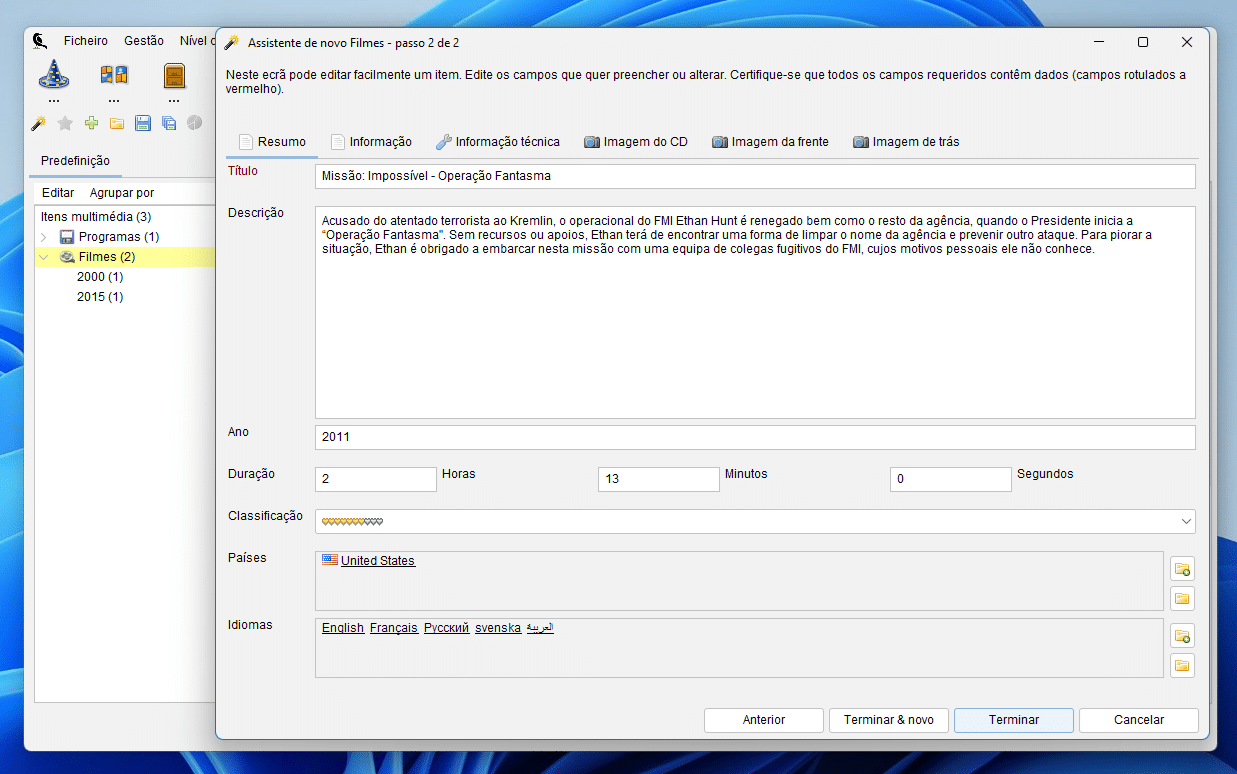Screen dimensions: 1237x774
Task: Click the Segundos field showing 0
Action: [951, 479]
